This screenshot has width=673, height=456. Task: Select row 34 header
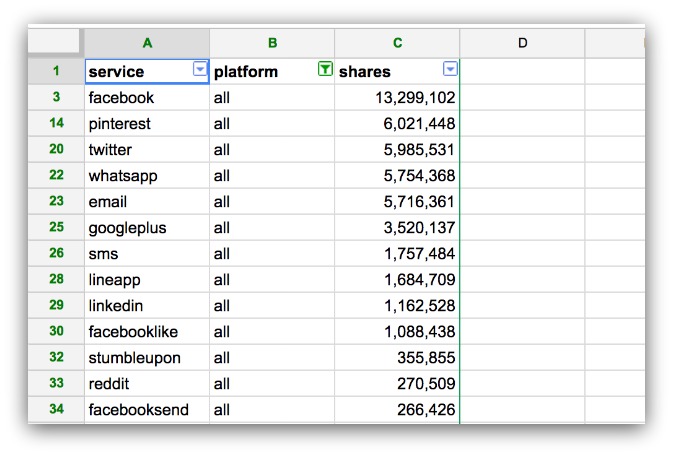tap(56, 409)
